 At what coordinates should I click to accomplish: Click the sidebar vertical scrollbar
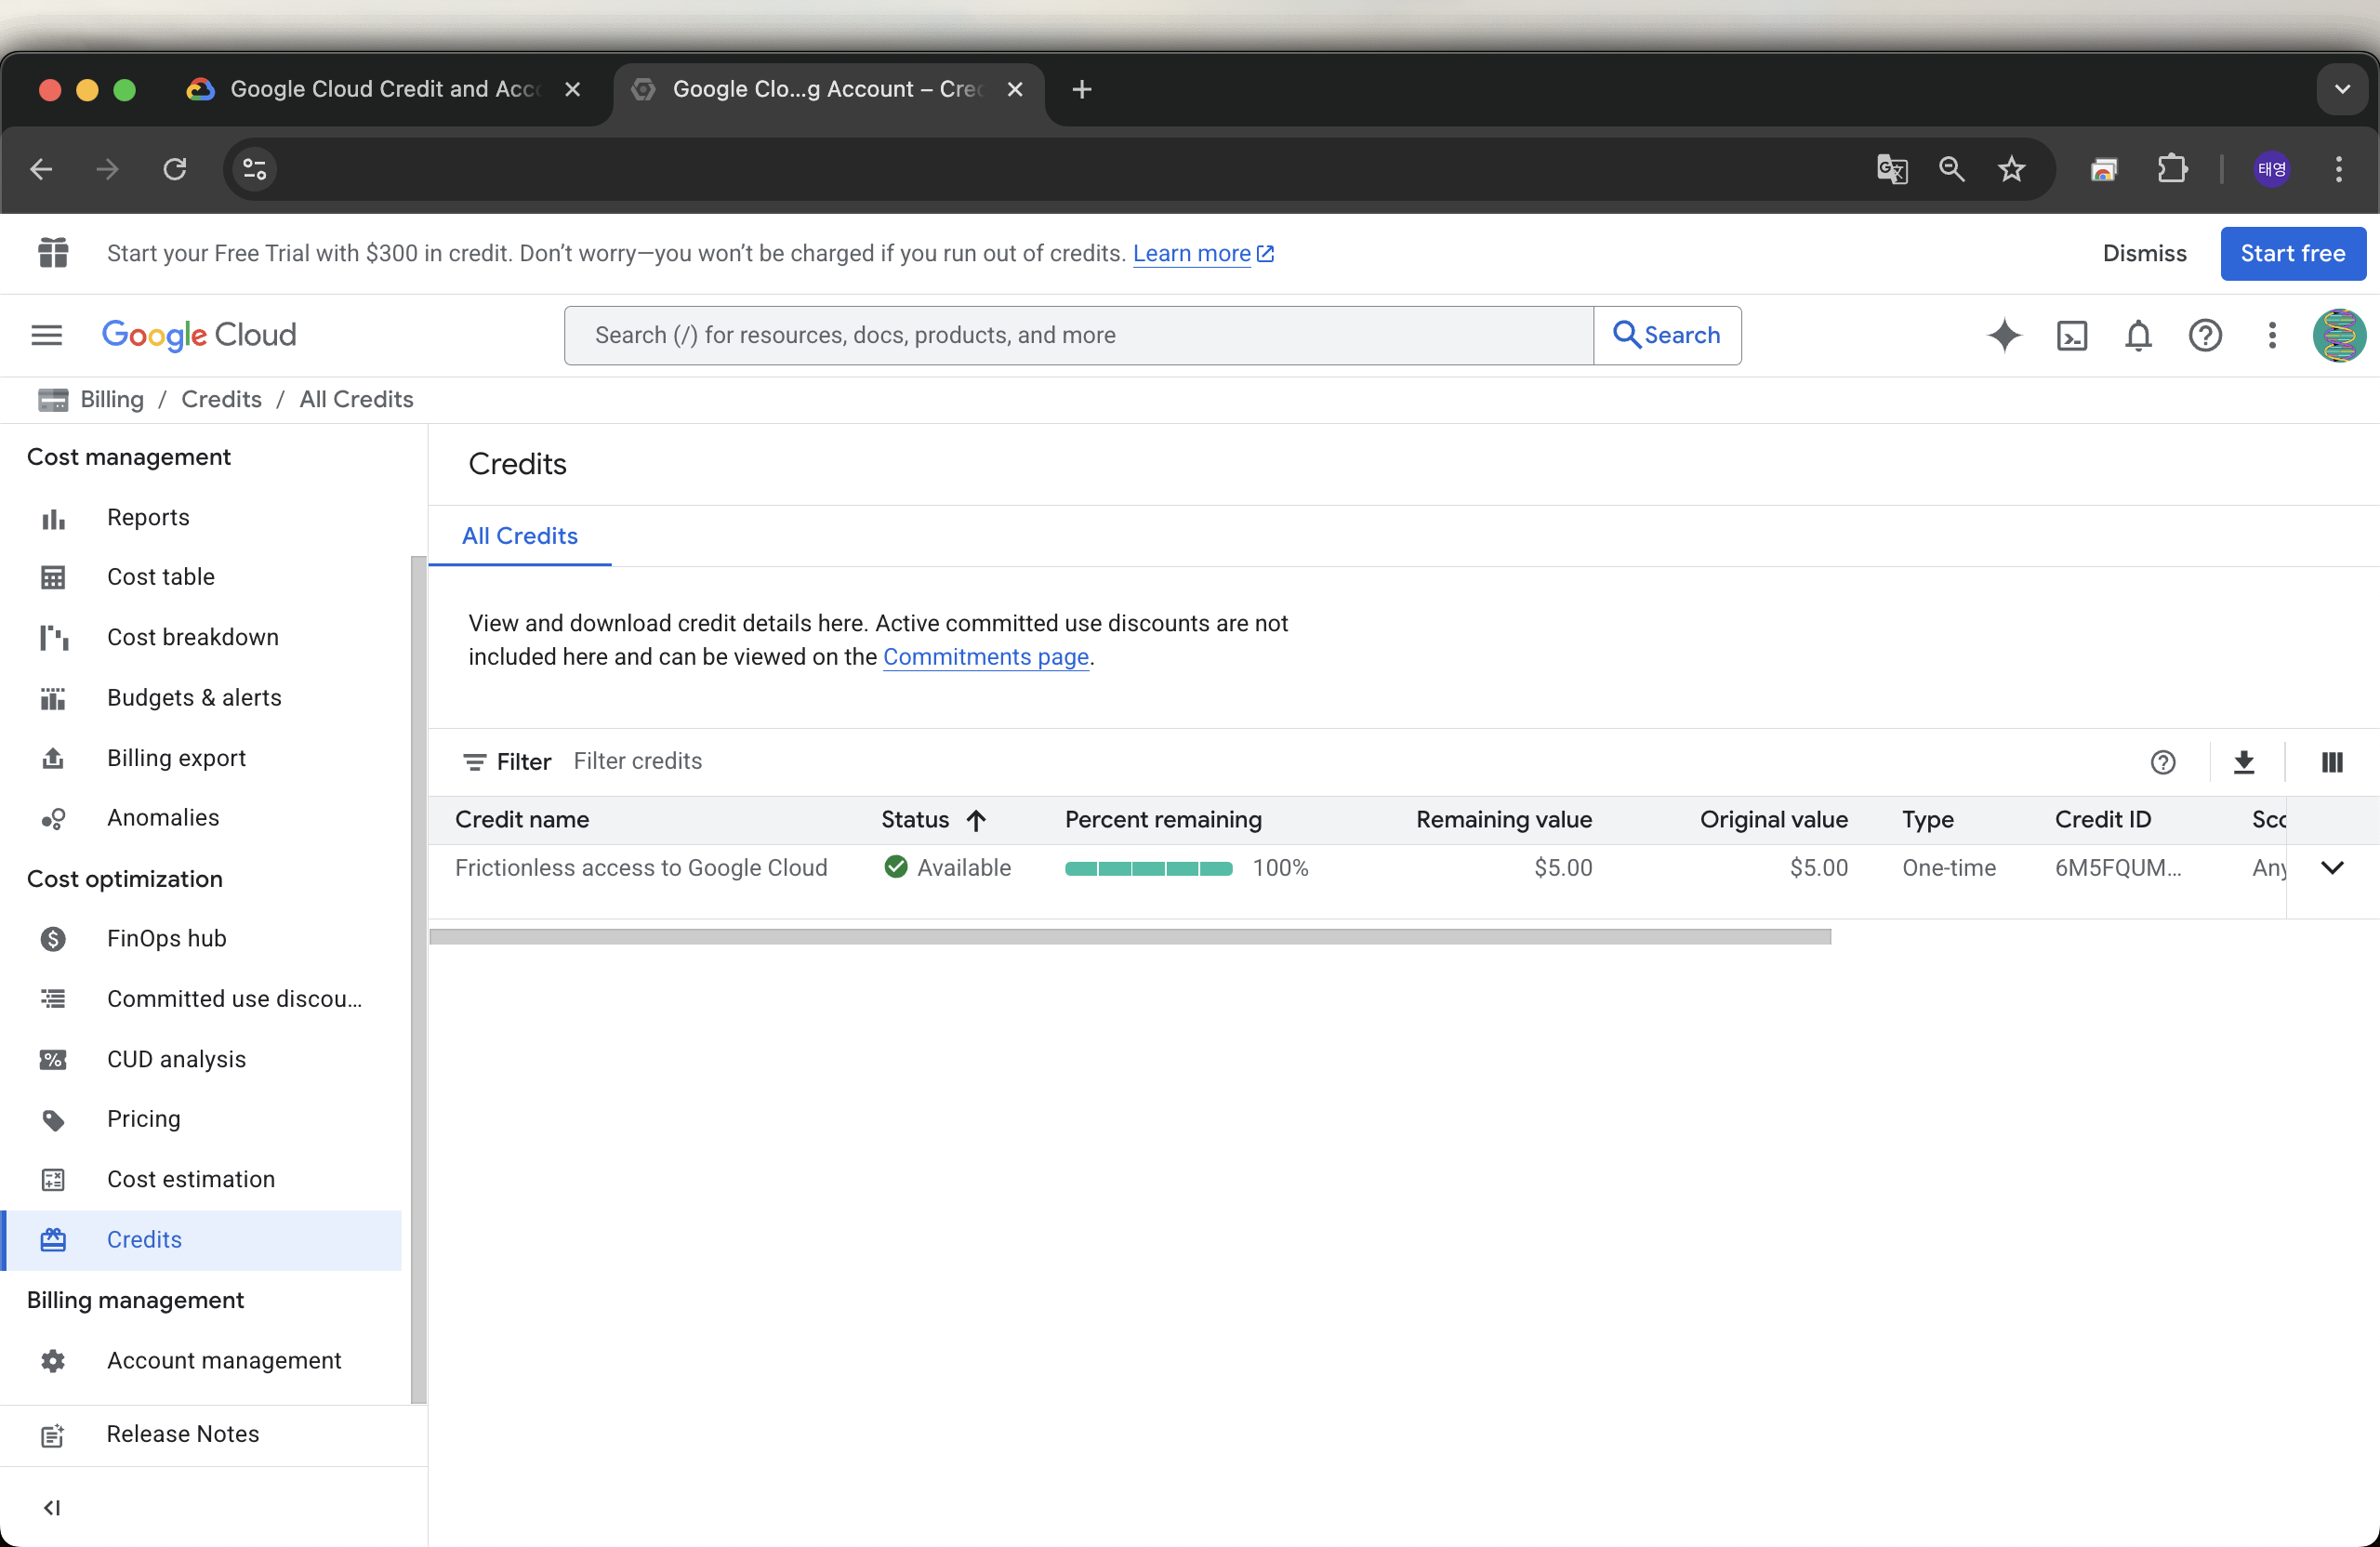[418, 980]
